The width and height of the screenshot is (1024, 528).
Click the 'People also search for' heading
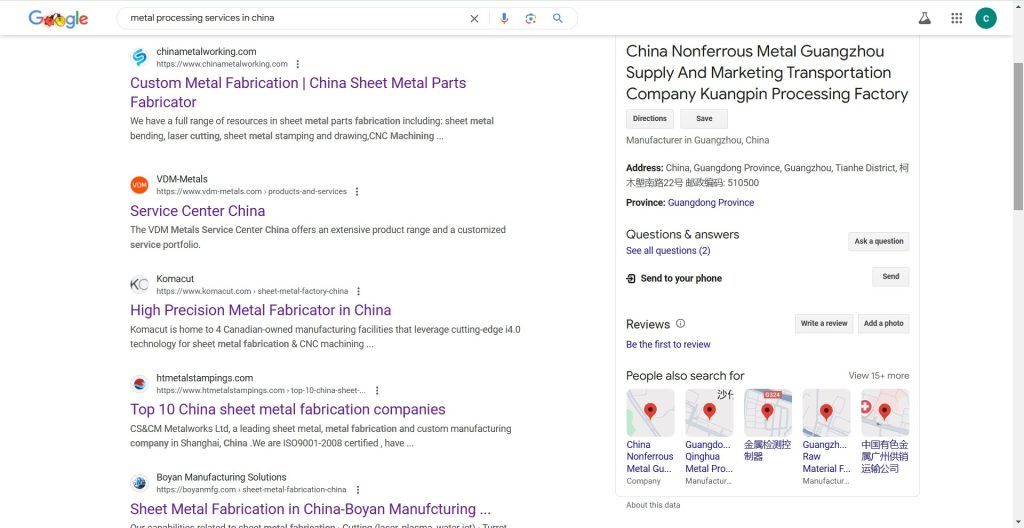(685, 376)
